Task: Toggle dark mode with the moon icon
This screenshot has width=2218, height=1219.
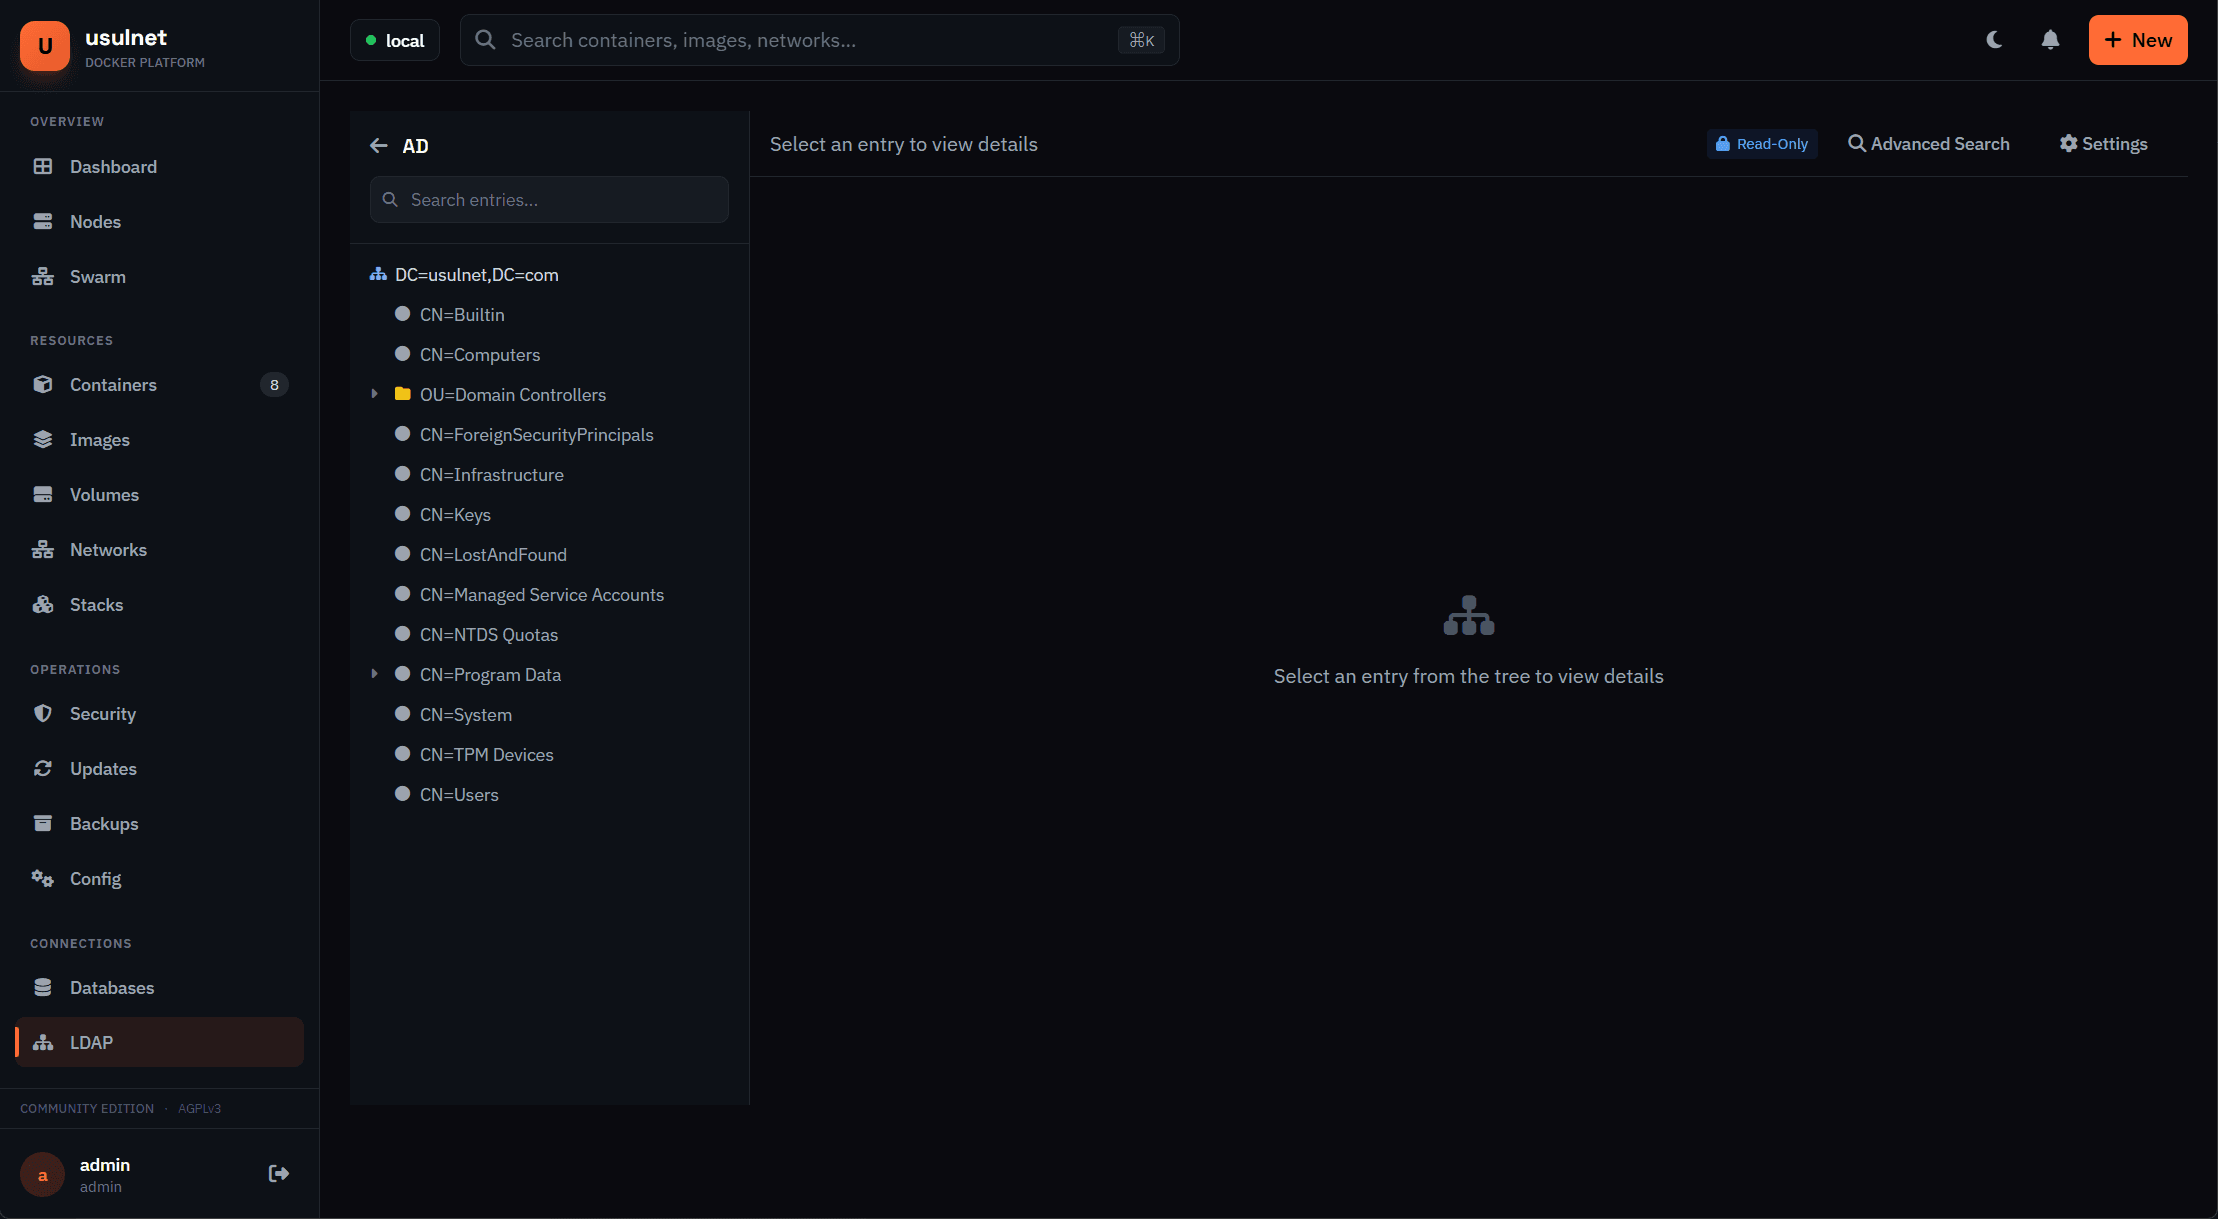Action: point(1994,39)
